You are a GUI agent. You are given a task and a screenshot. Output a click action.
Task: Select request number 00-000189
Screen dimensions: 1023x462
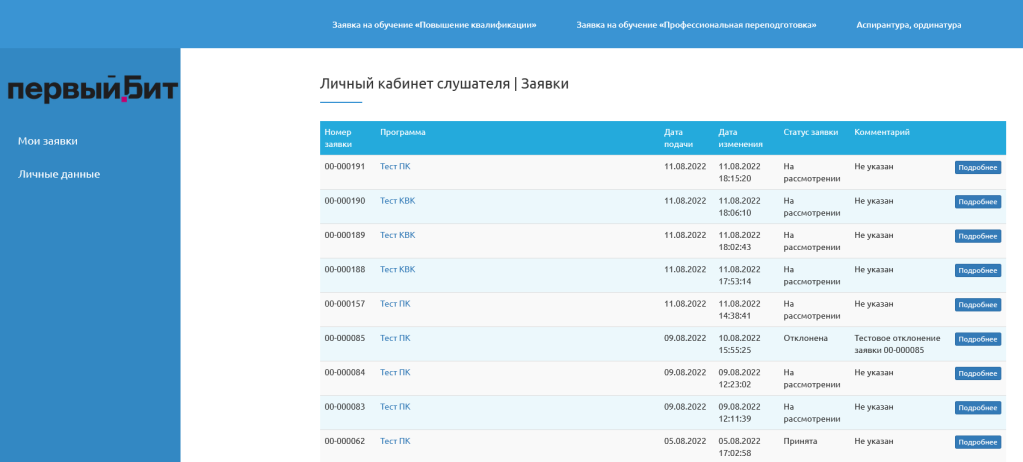tap(344, 235)
